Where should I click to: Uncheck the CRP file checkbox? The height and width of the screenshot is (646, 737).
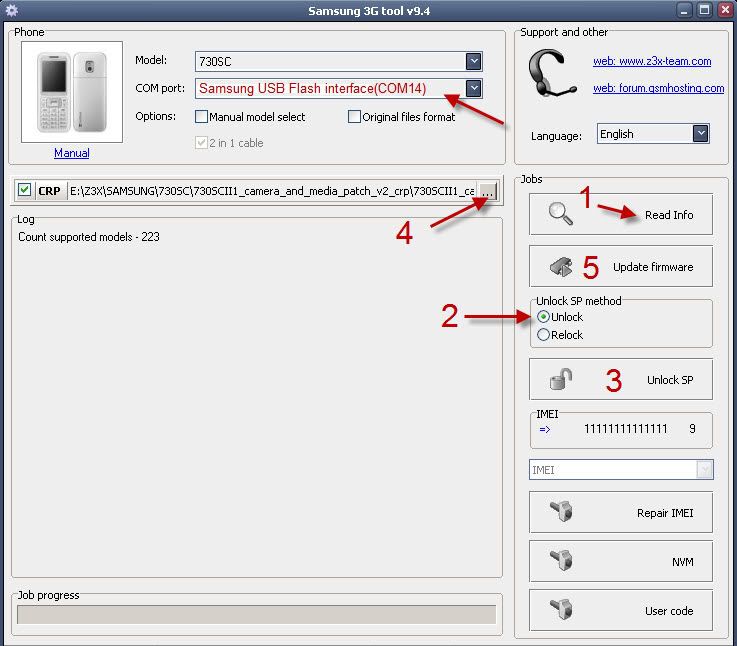tap(24, 190)
